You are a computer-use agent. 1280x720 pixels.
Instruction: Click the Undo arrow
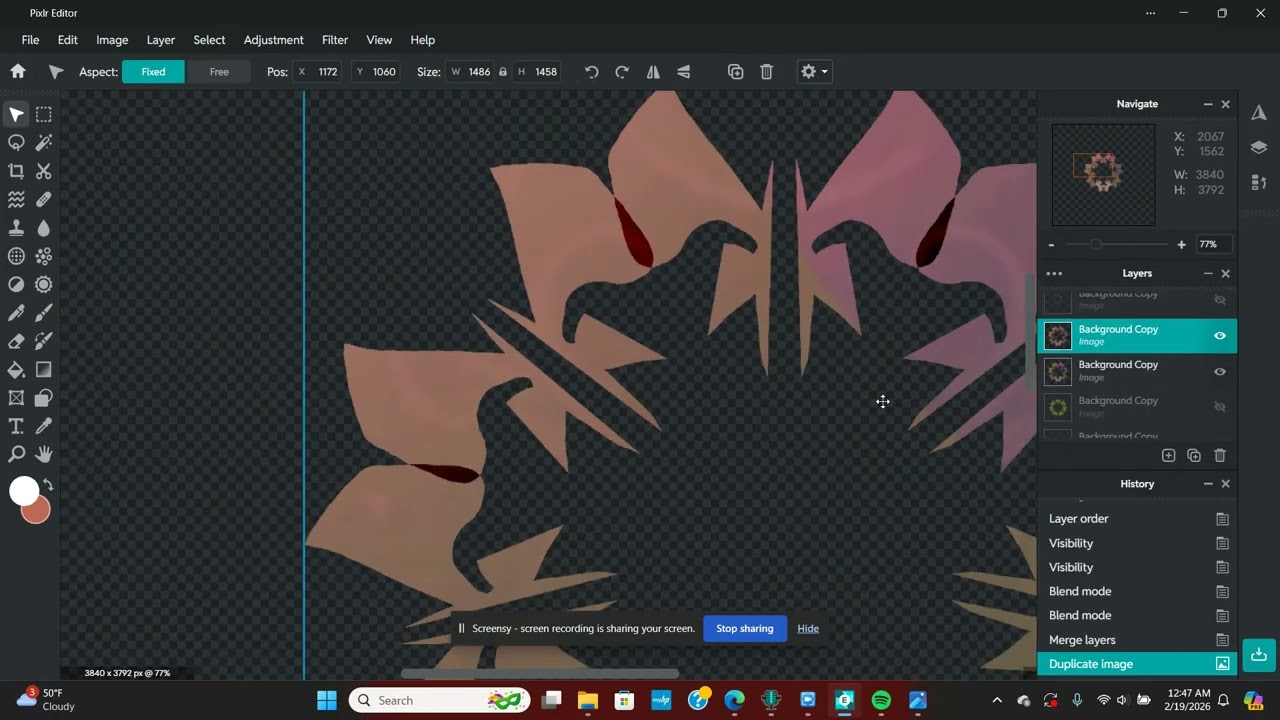pyautogui.click(x=591, y=72)
